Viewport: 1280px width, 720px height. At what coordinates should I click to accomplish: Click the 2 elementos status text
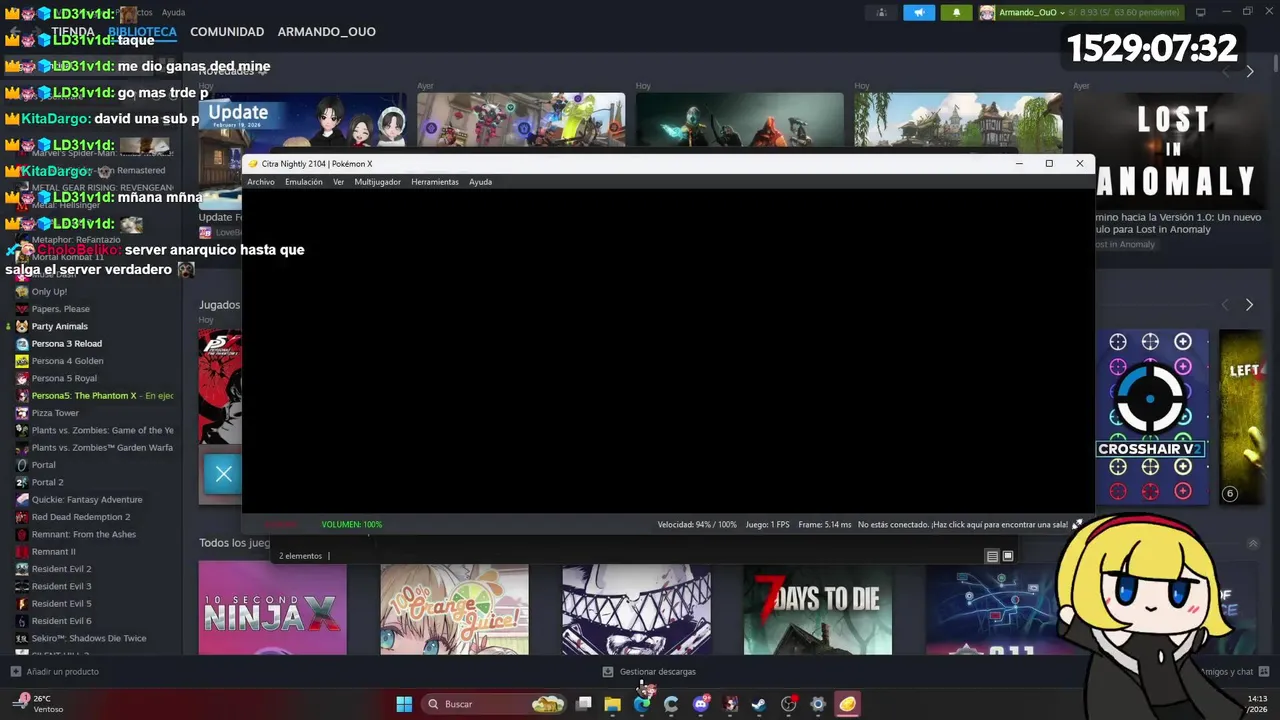coord(301,556)
